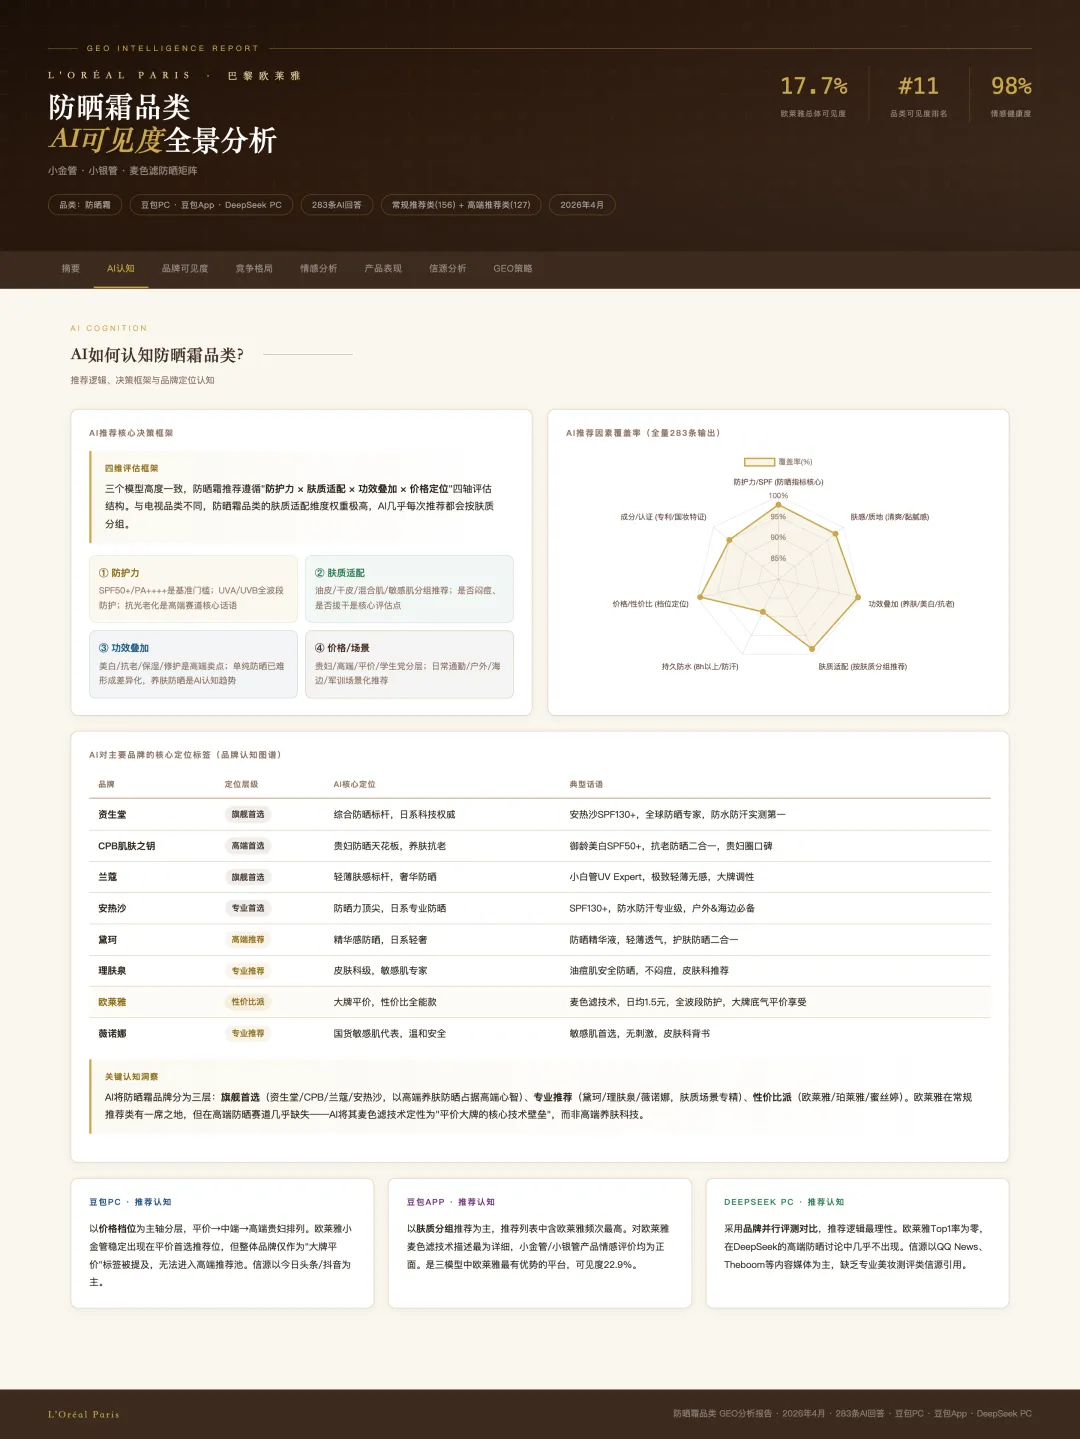The width and height of the screenshot is (1080, 1439).
Task: Click the 价格/性价比 radar axis label
Action: (650, 604)
